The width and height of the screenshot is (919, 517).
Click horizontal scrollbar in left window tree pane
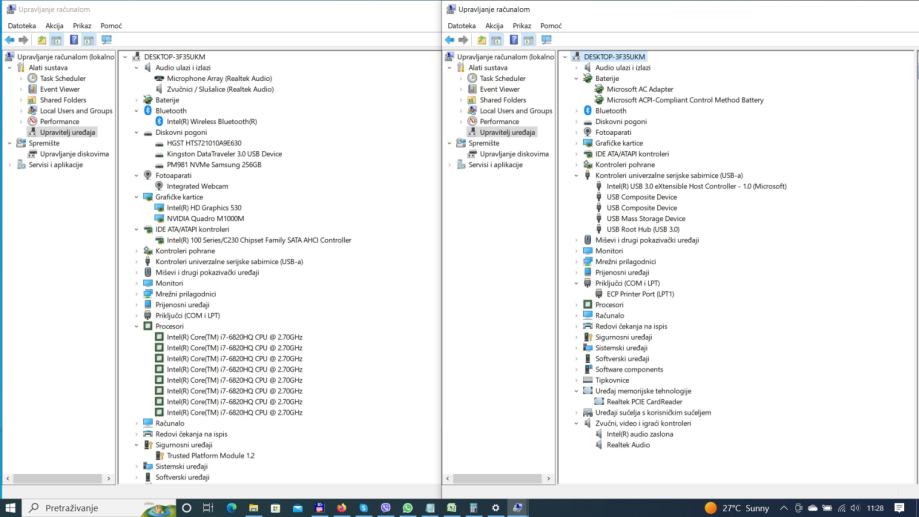(57, 478)
